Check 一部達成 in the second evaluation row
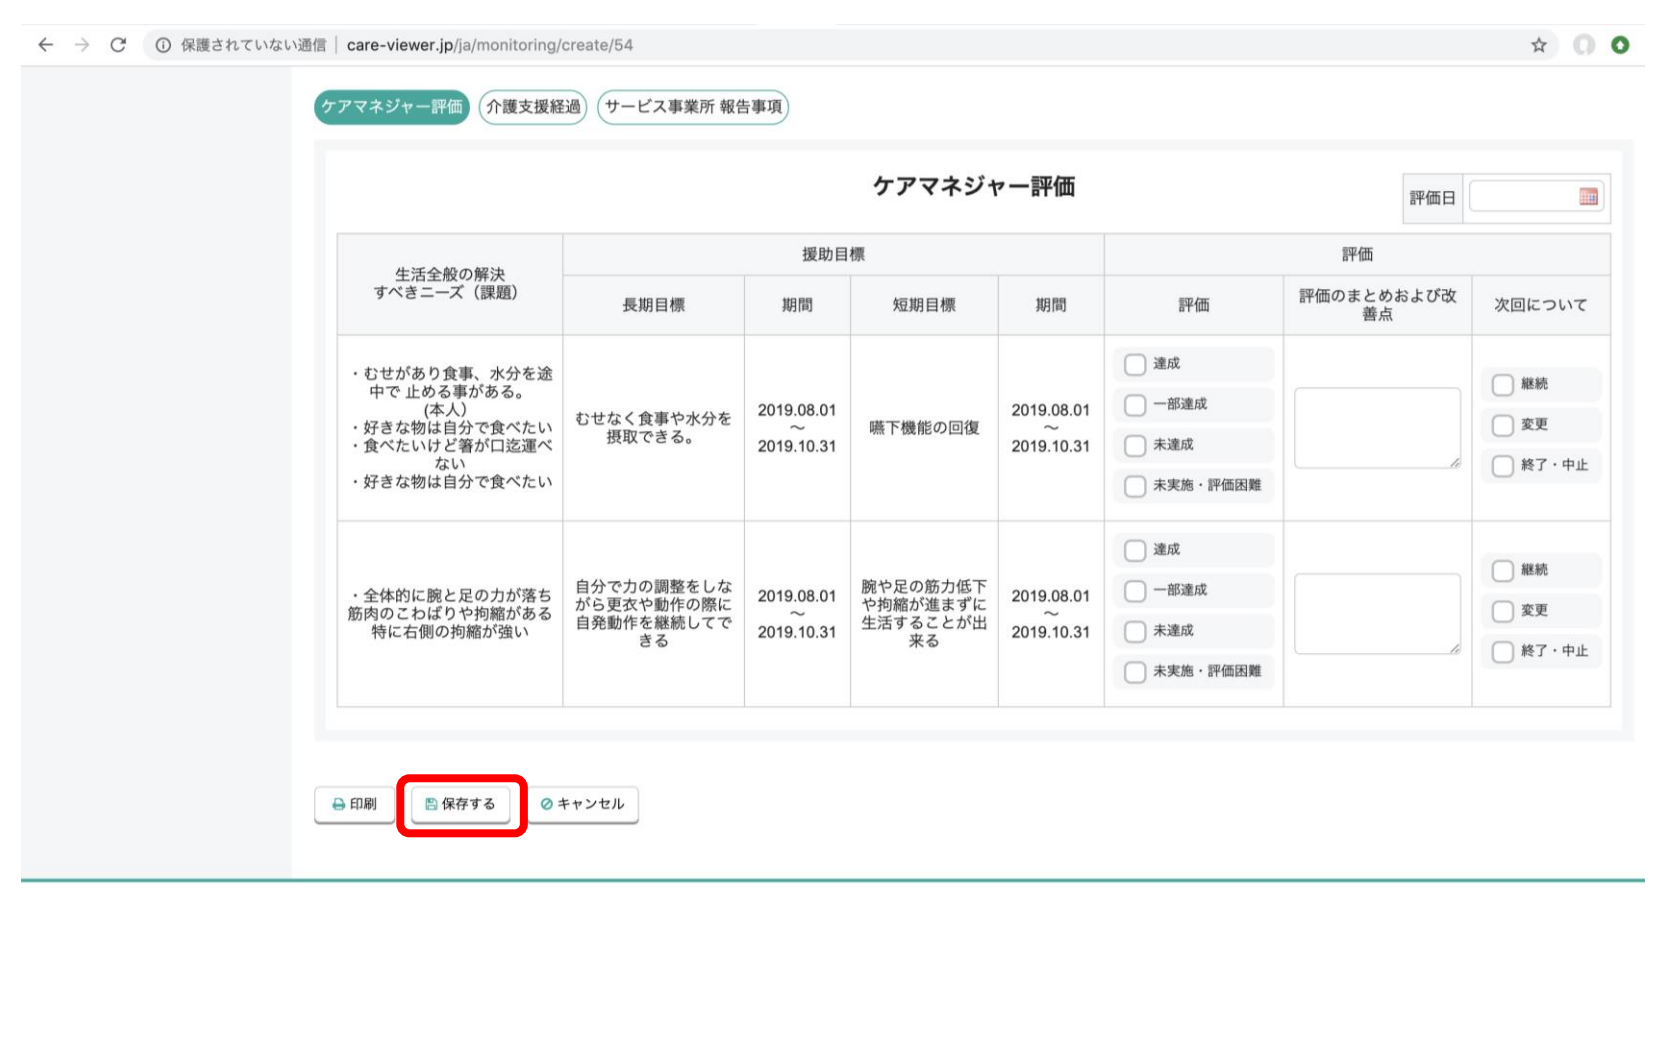 1135,591
